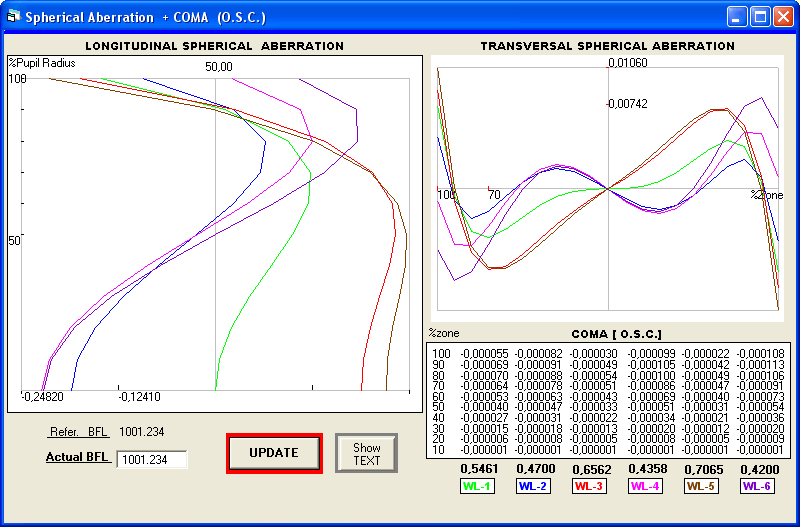Click the LONGITUDINAL SPHERICAL ABERRATION title

214,46
